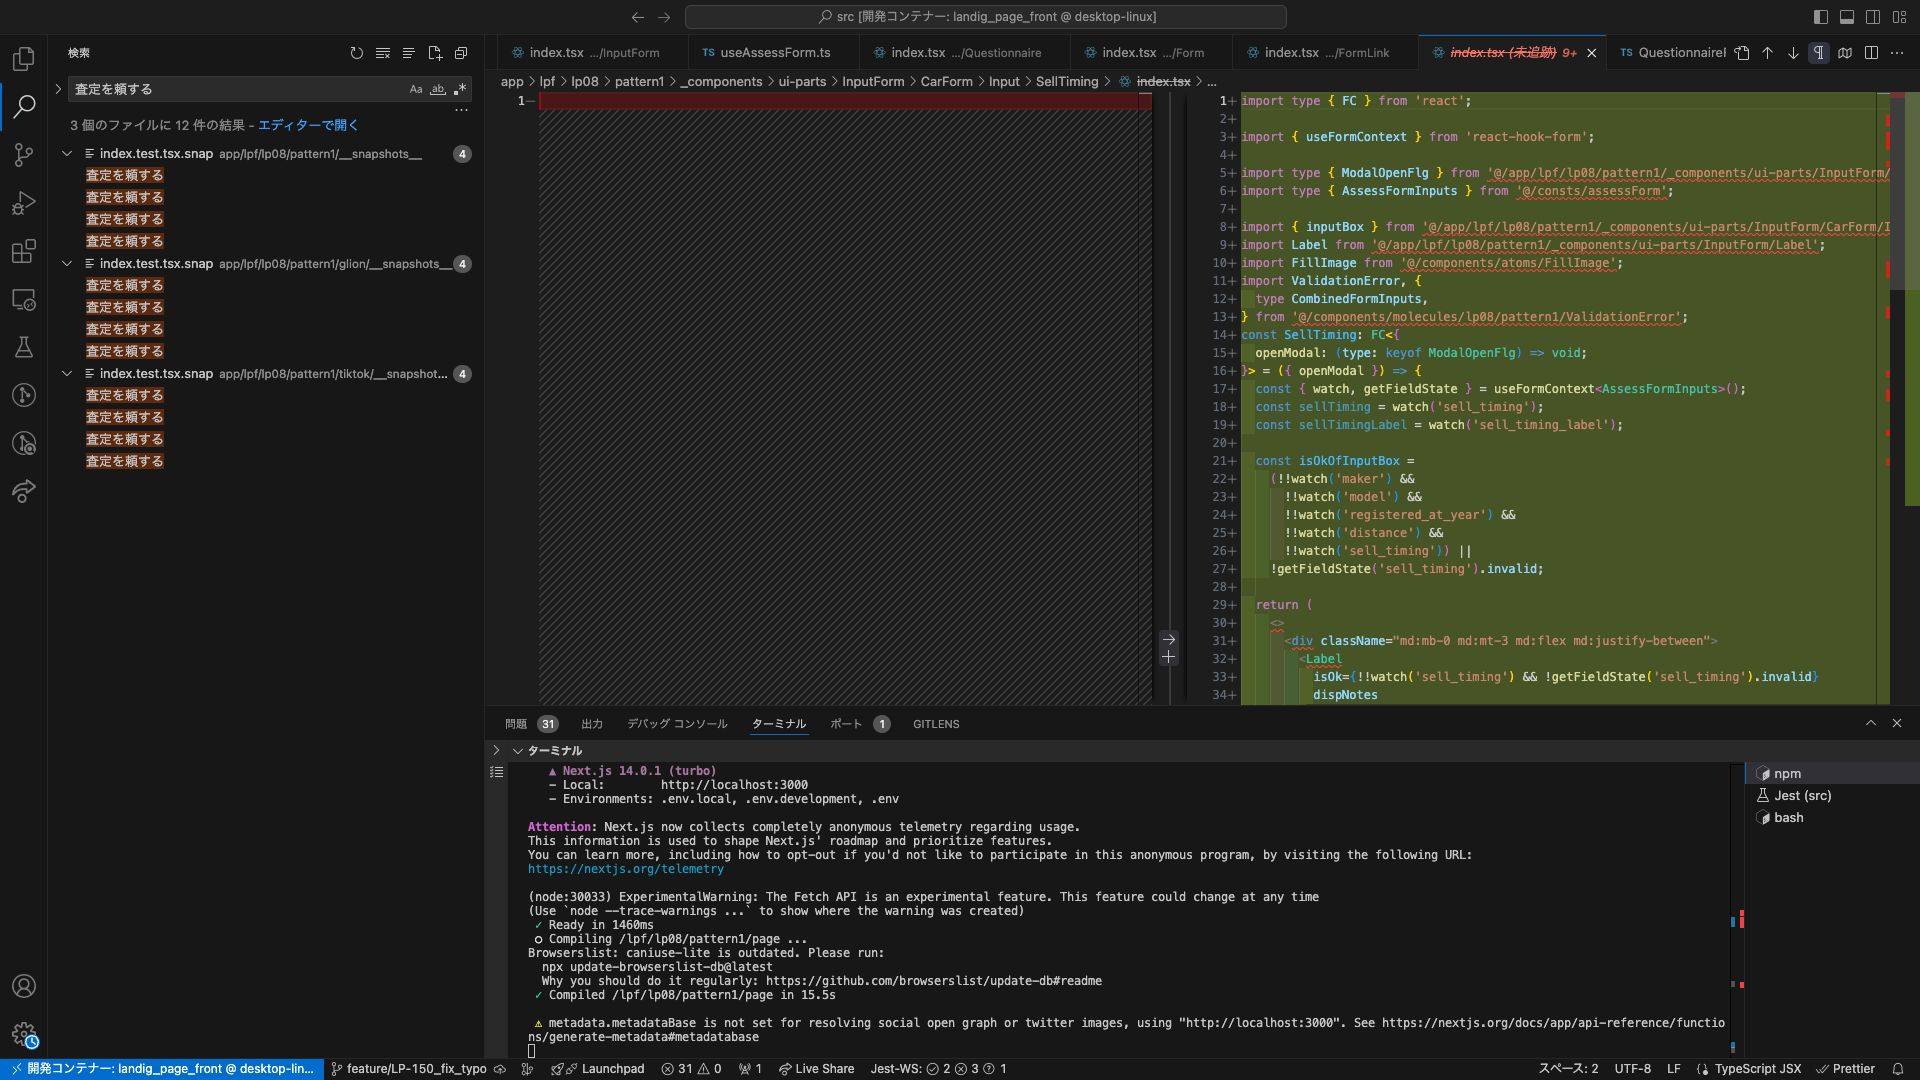Click the diff overview ruler on right edge

click(1912, 400)
